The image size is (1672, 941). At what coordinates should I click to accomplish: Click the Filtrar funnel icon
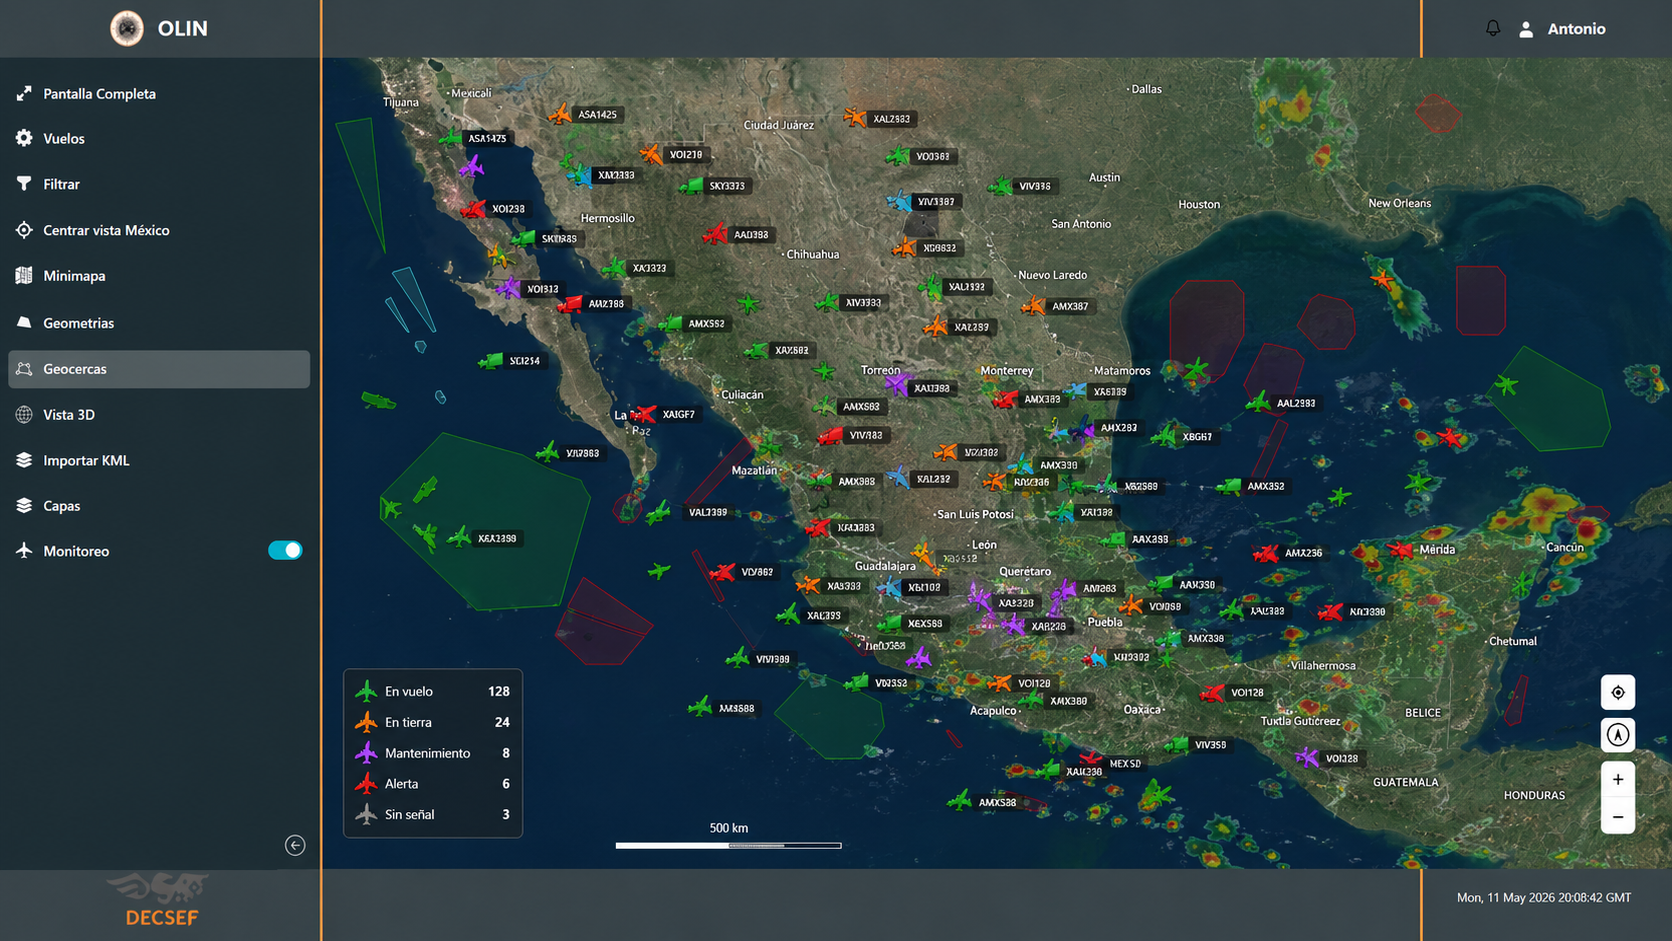tap(24, 184)
